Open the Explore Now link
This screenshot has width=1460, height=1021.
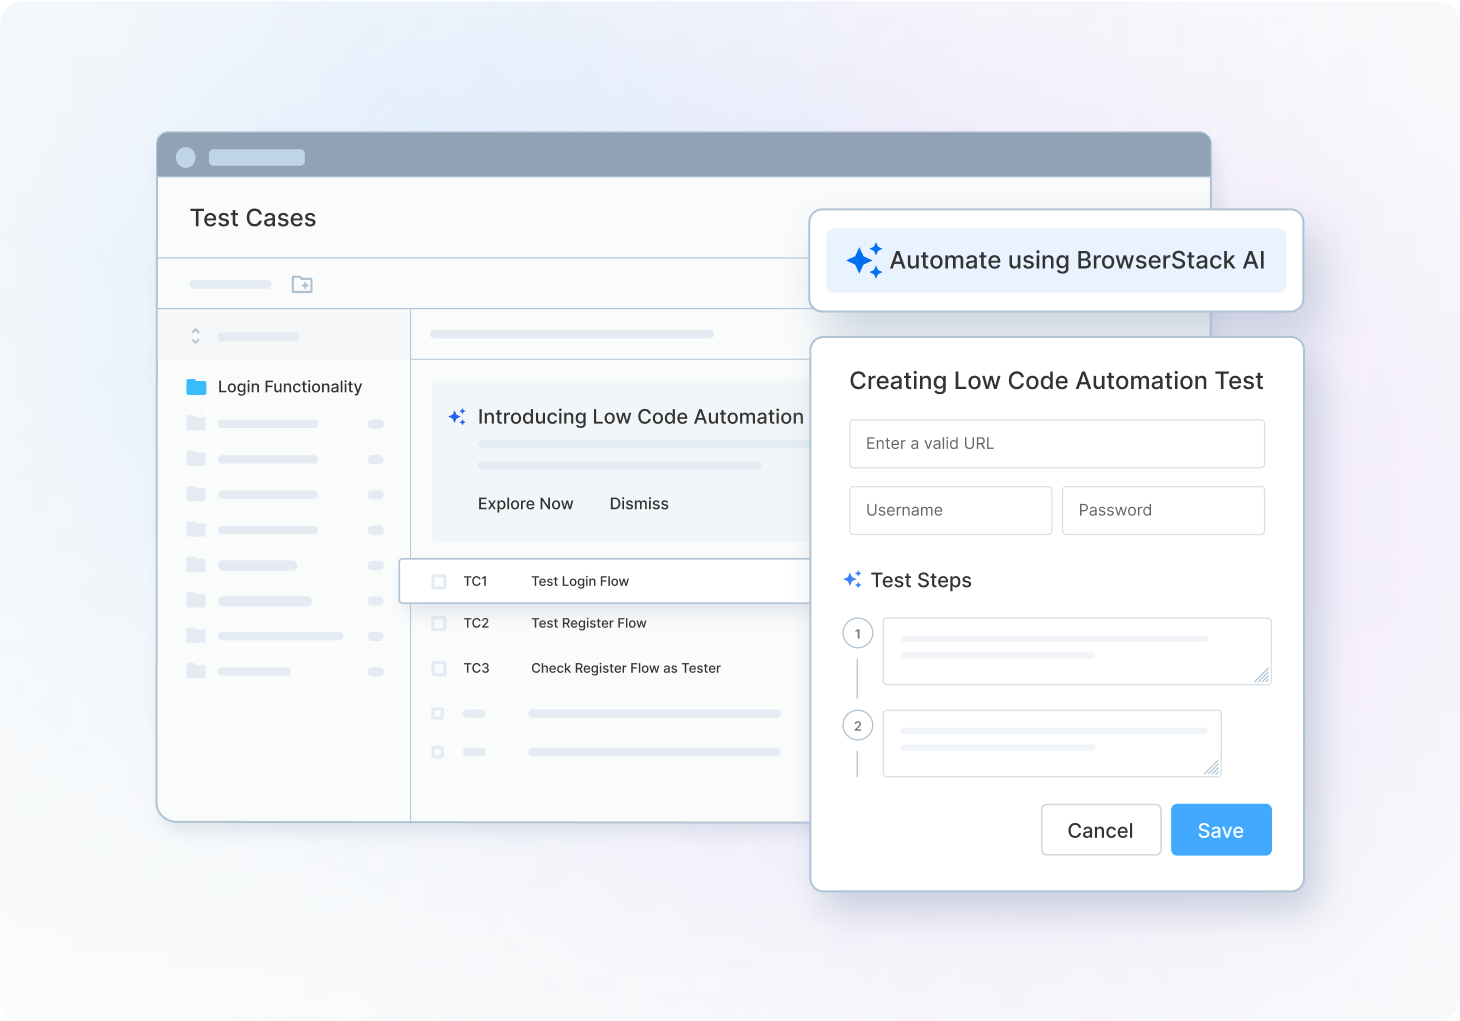(x=525, y=503)
